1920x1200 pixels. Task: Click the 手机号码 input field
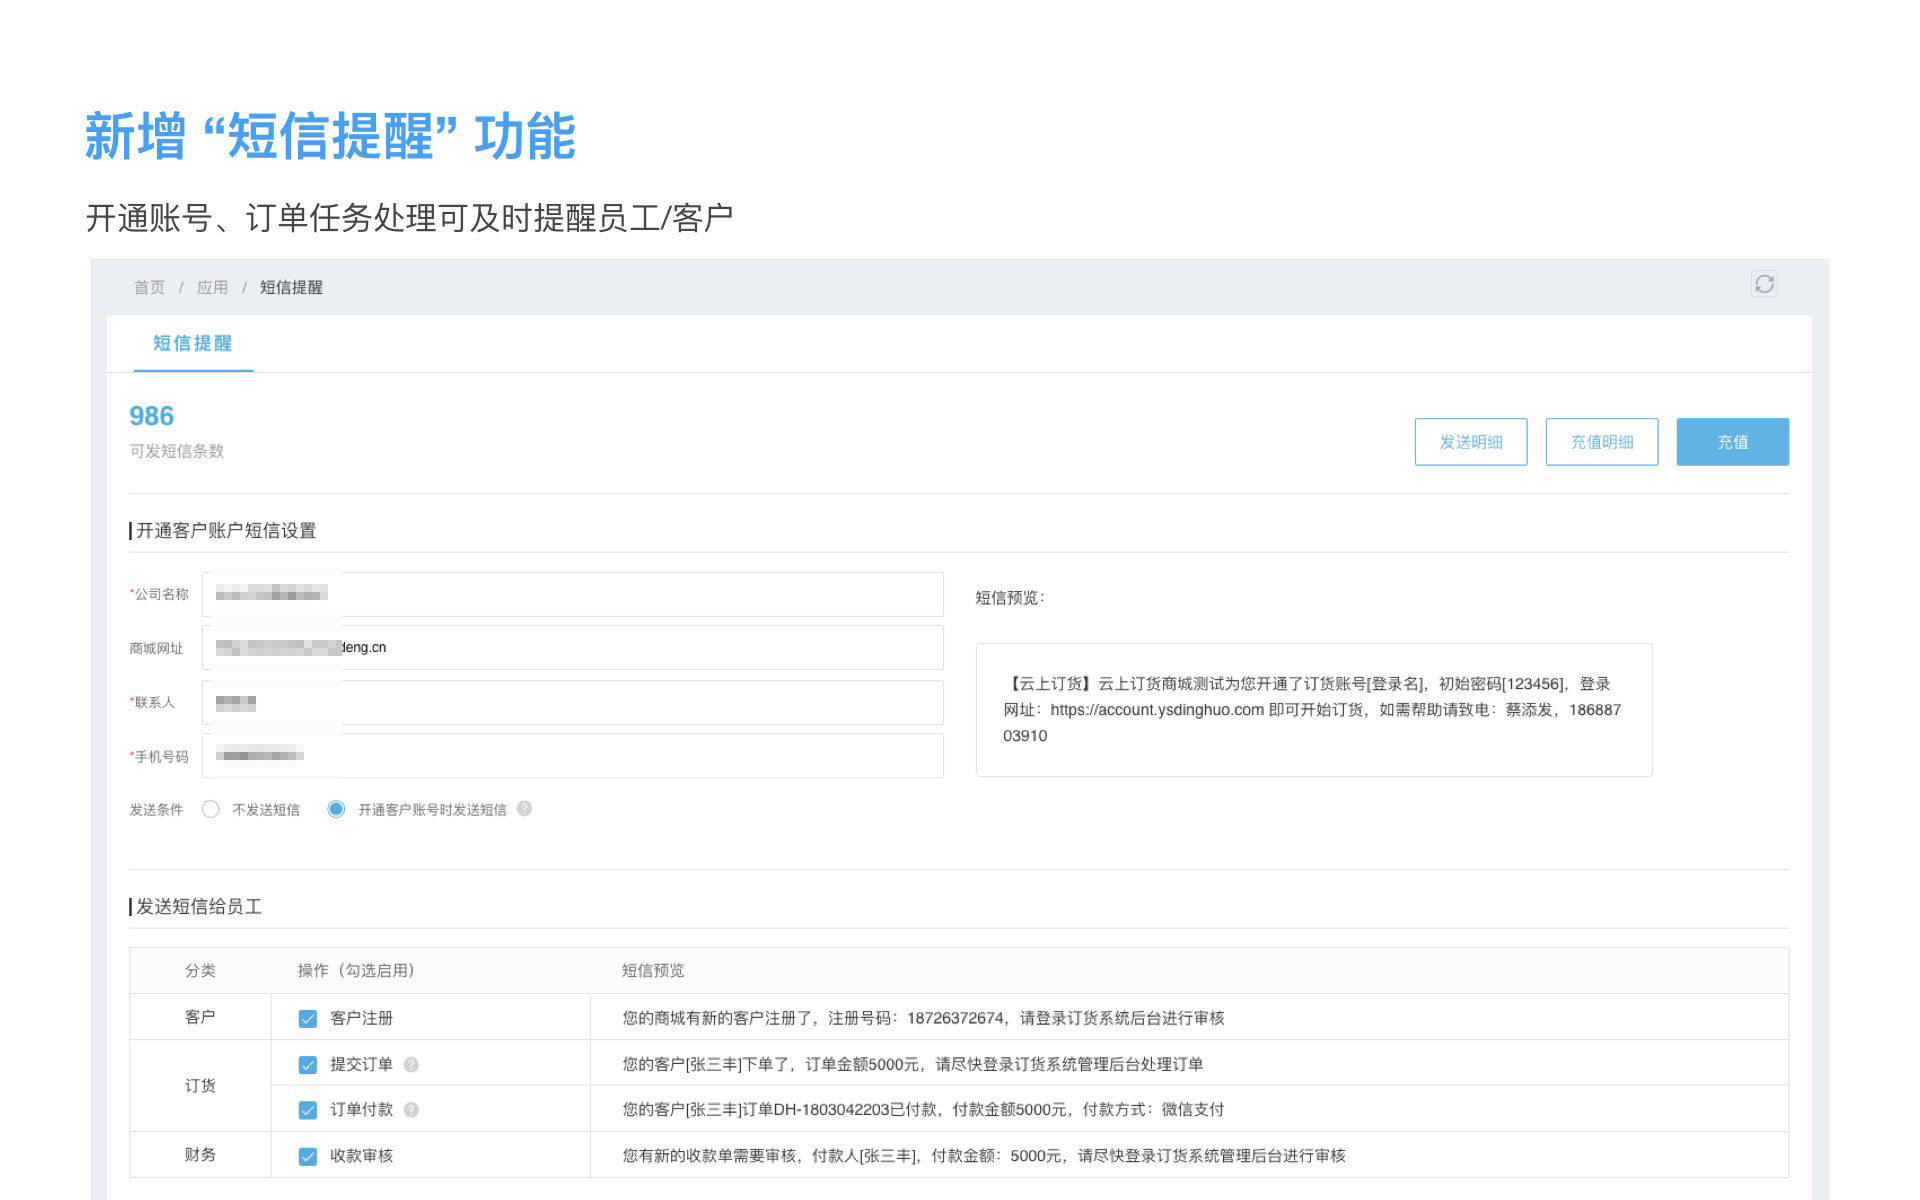570,756
